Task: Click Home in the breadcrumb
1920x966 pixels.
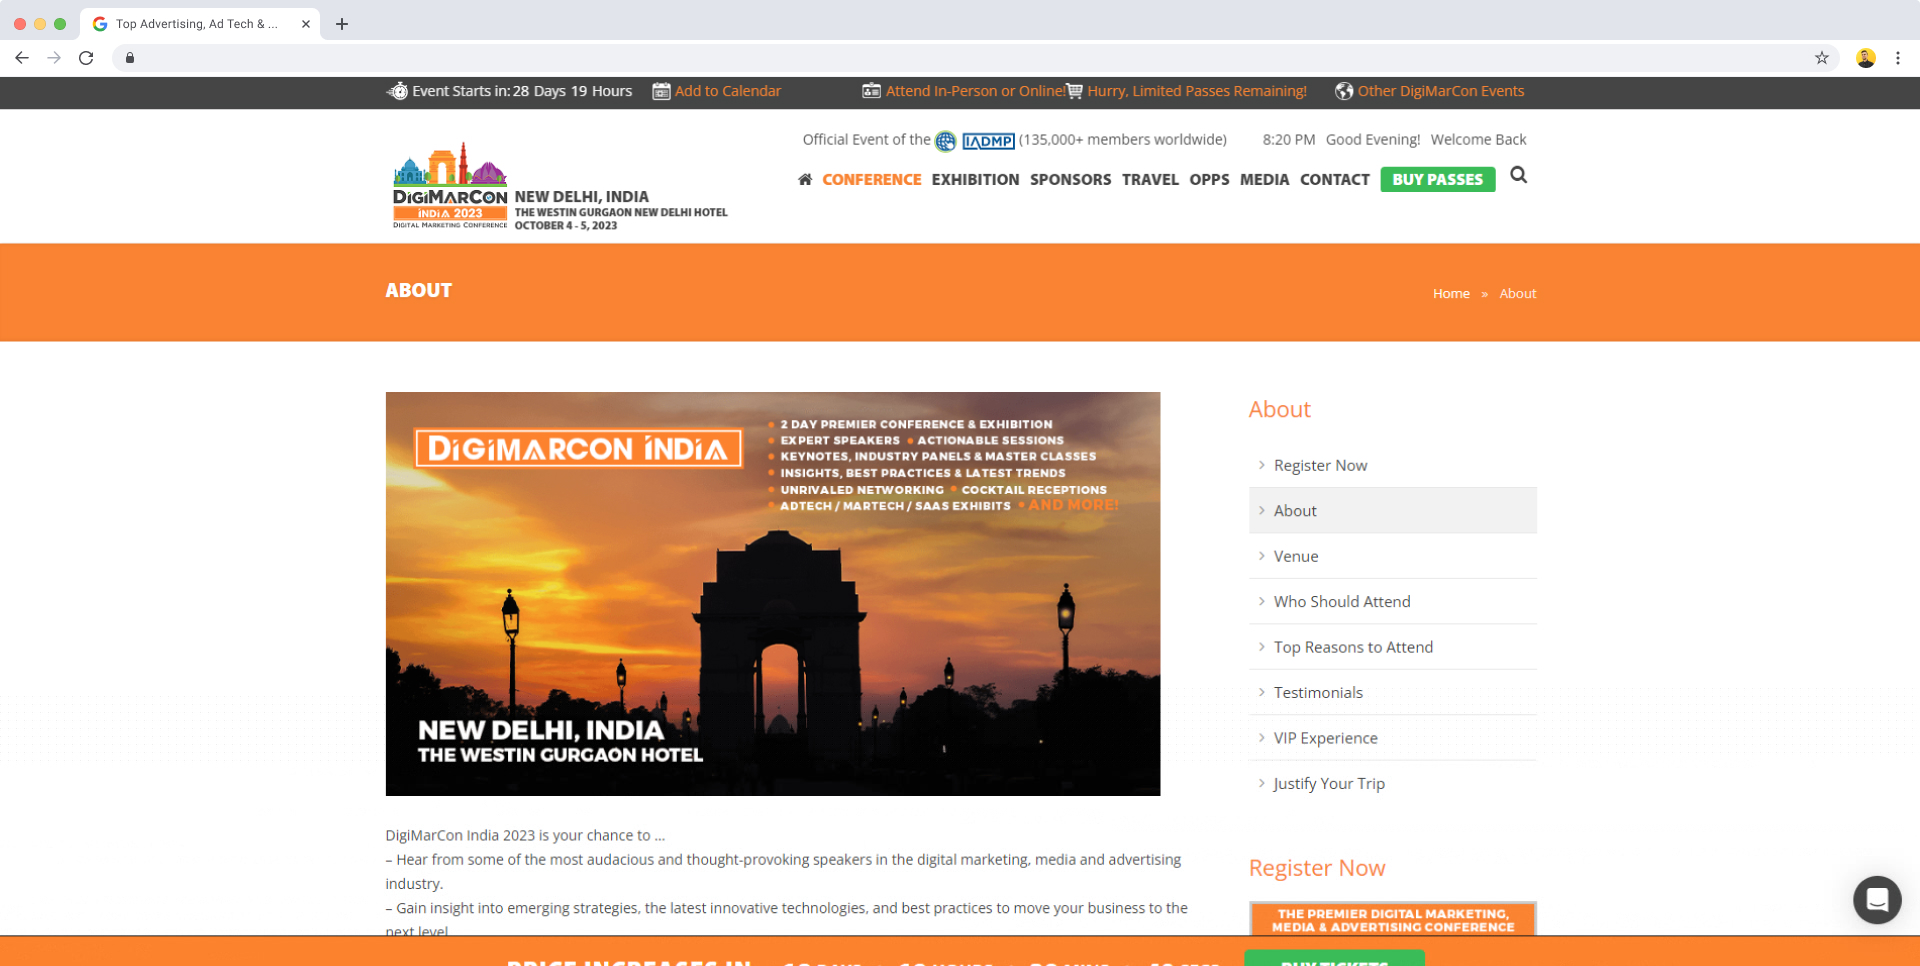Action: (1451, 294)
